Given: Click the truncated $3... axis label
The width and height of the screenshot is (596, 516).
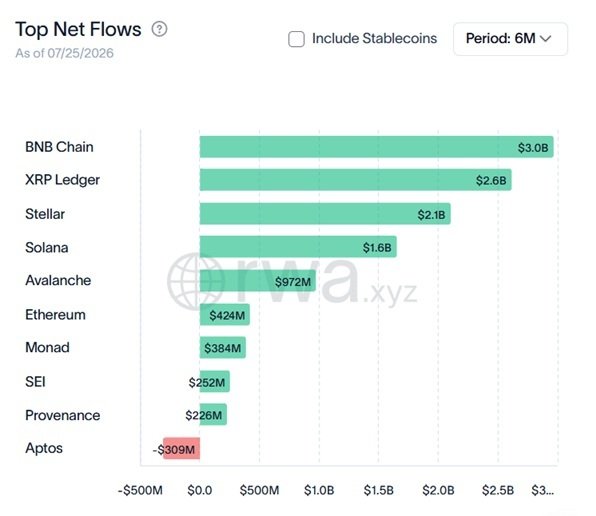Looking at the screenshot, I should [x=542, y=490].
